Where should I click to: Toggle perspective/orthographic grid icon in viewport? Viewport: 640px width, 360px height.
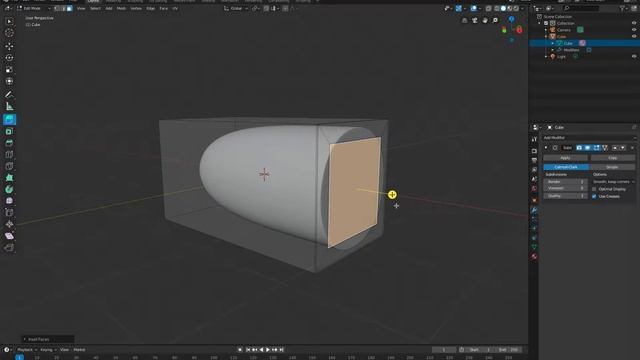(464, 20)
